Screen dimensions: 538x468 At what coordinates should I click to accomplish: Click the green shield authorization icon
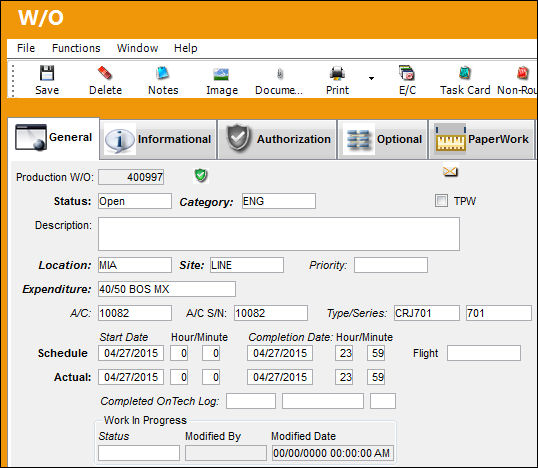[201, 175]
